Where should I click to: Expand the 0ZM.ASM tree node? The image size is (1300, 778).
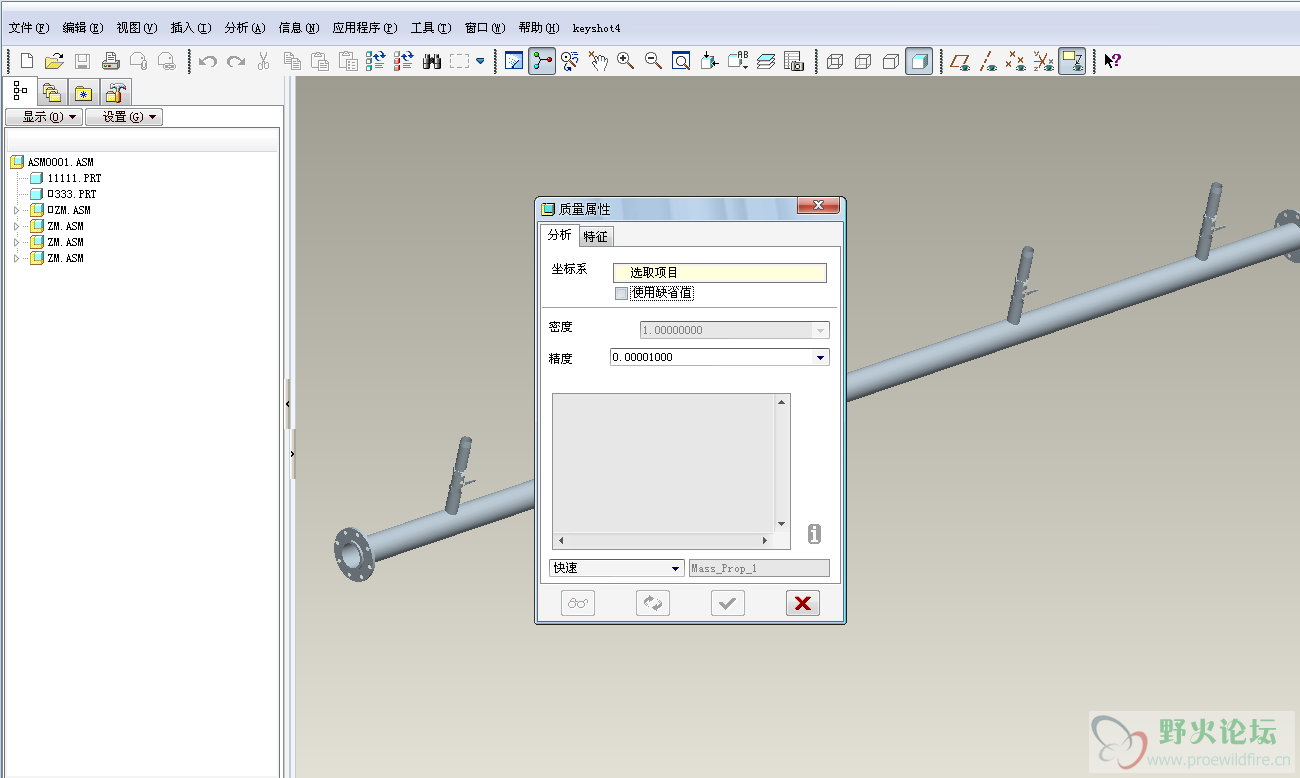pos(16,210)
